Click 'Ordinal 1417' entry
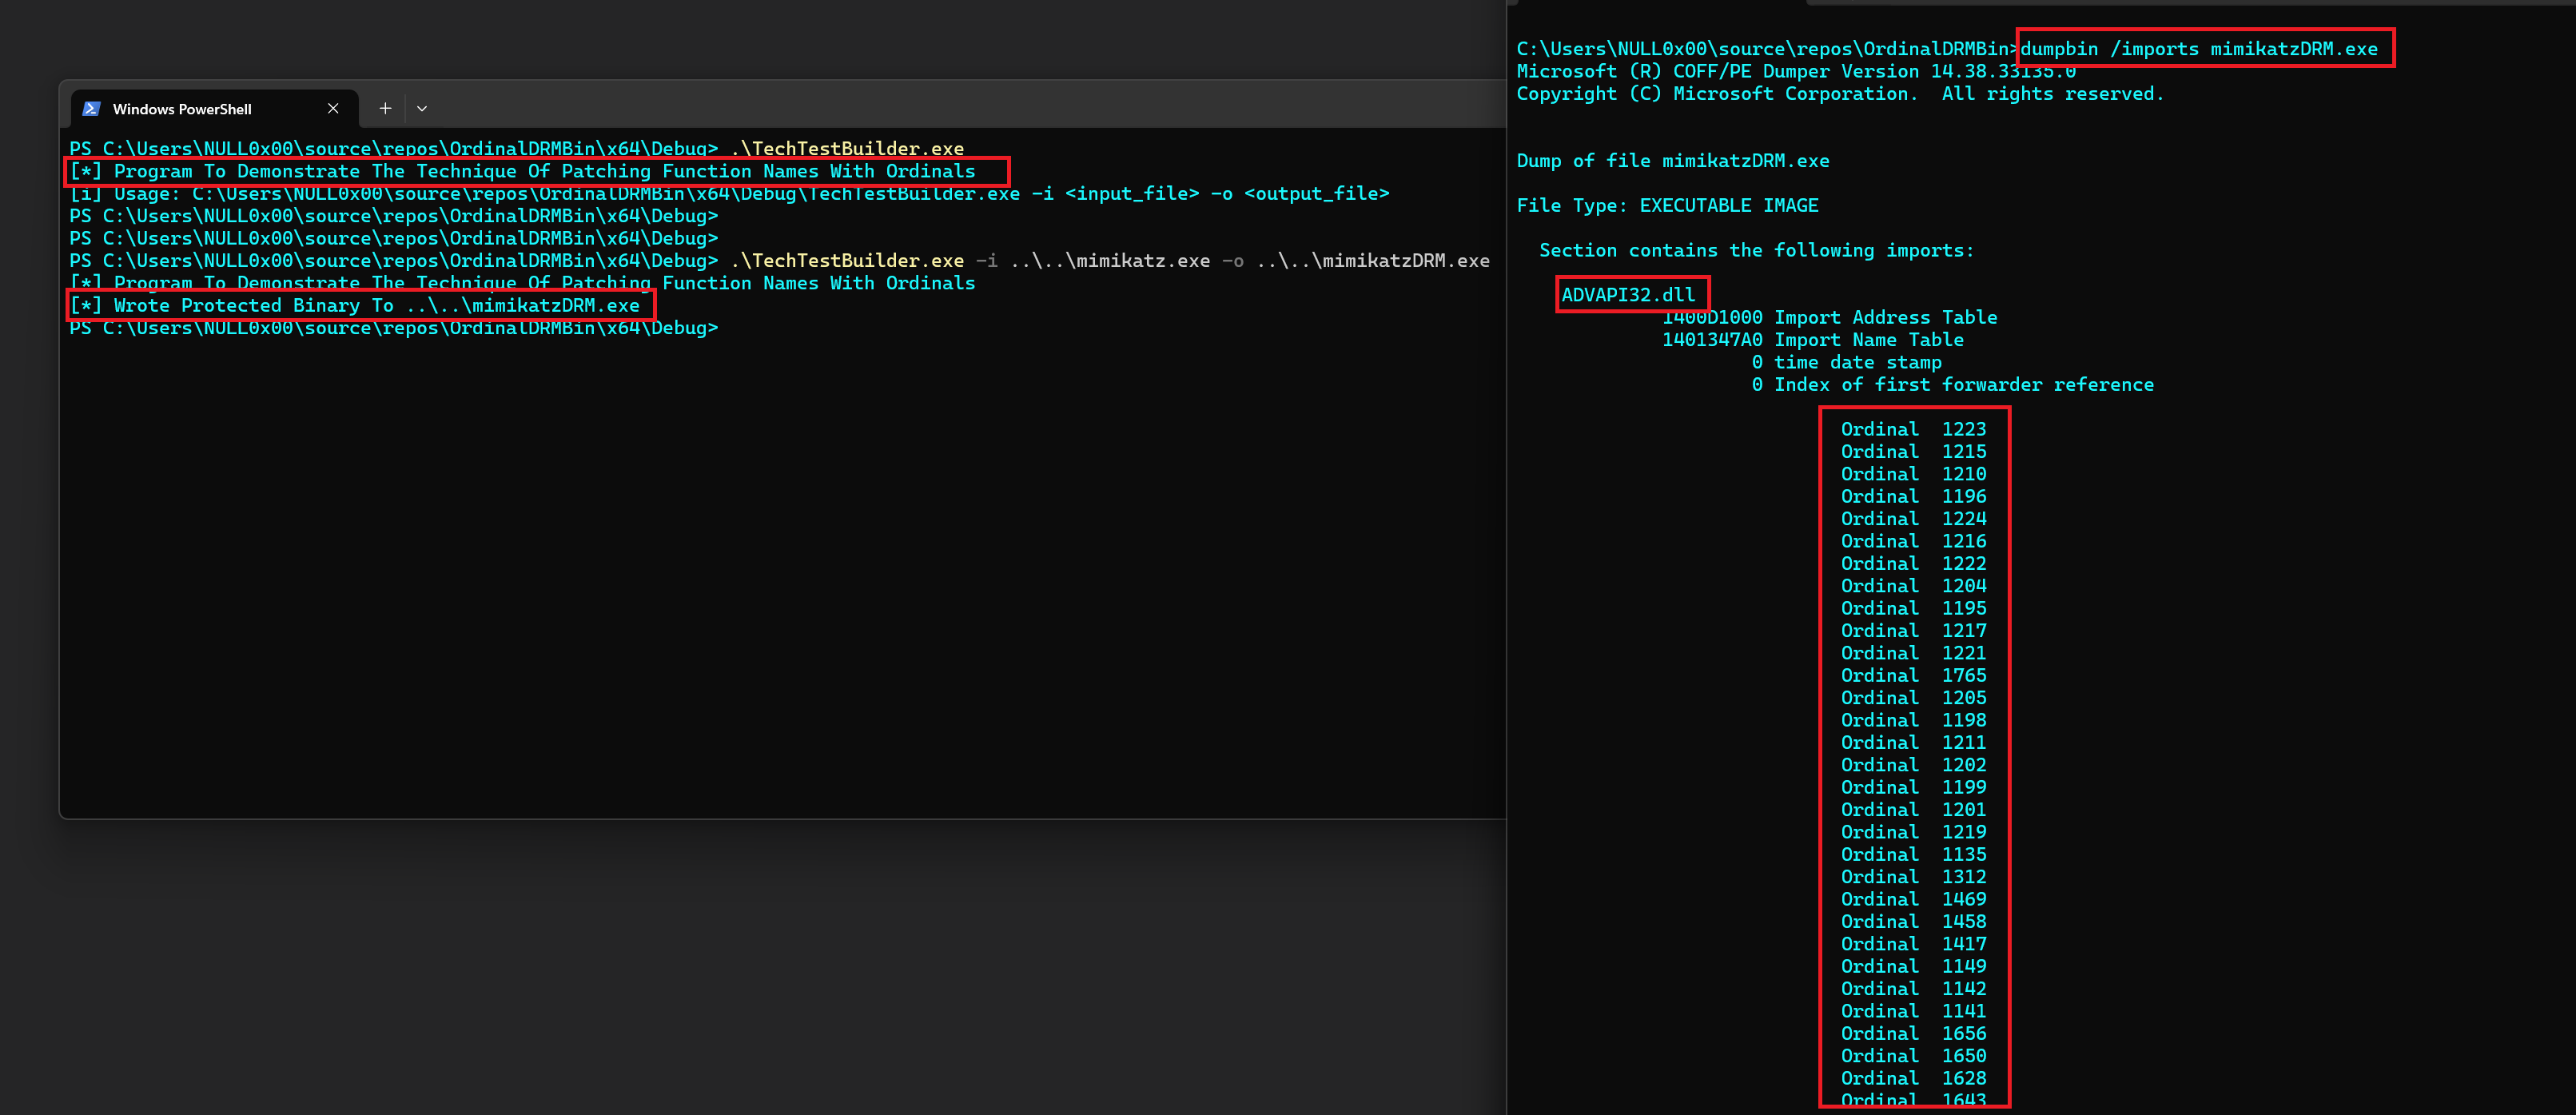The height and width of the screenshot is (1115, 2576). (x=1914, y=944)
